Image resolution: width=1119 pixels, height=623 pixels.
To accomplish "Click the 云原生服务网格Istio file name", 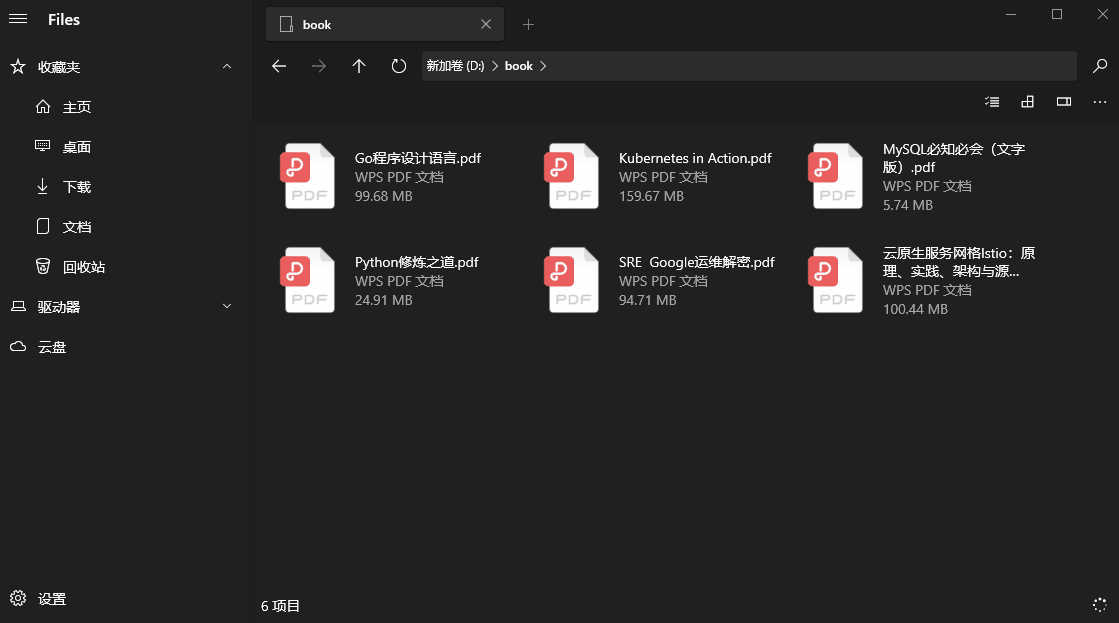I will [958, 262].
